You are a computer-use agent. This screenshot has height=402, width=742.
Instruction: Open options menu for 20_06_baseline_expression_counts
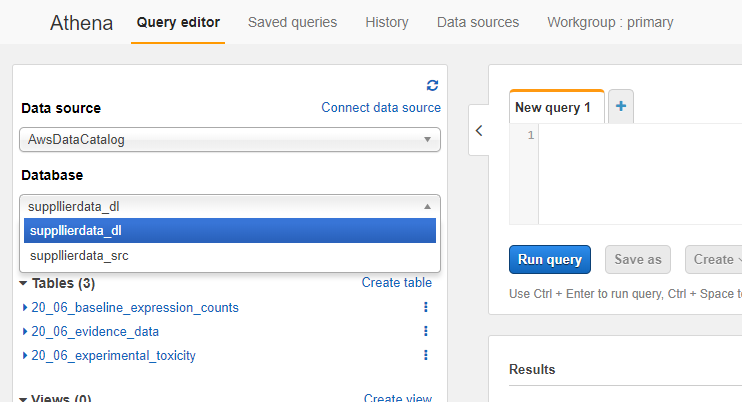(x=426, y=307)
